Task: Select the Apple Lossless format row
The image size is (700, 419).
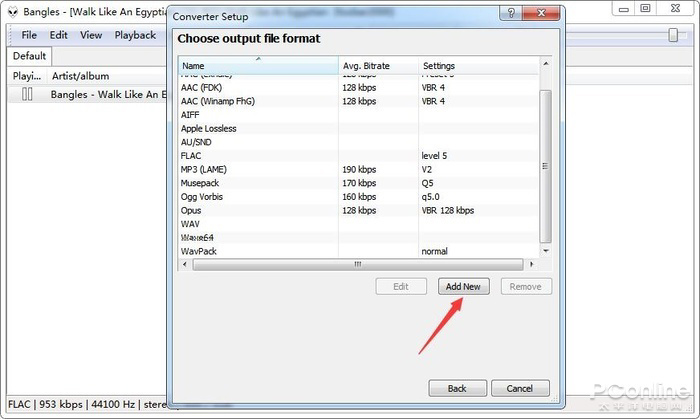Action: (358, 129)
